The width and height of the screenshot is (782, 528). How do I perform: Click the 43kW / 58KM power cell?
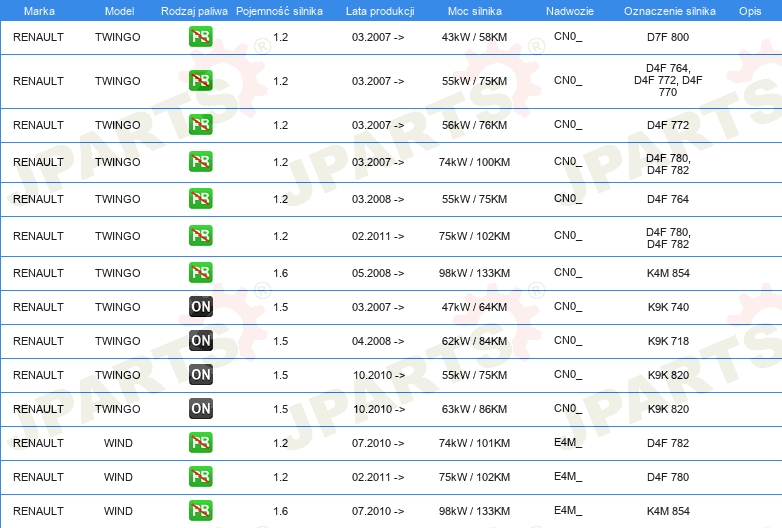click(x=474, y=37)
